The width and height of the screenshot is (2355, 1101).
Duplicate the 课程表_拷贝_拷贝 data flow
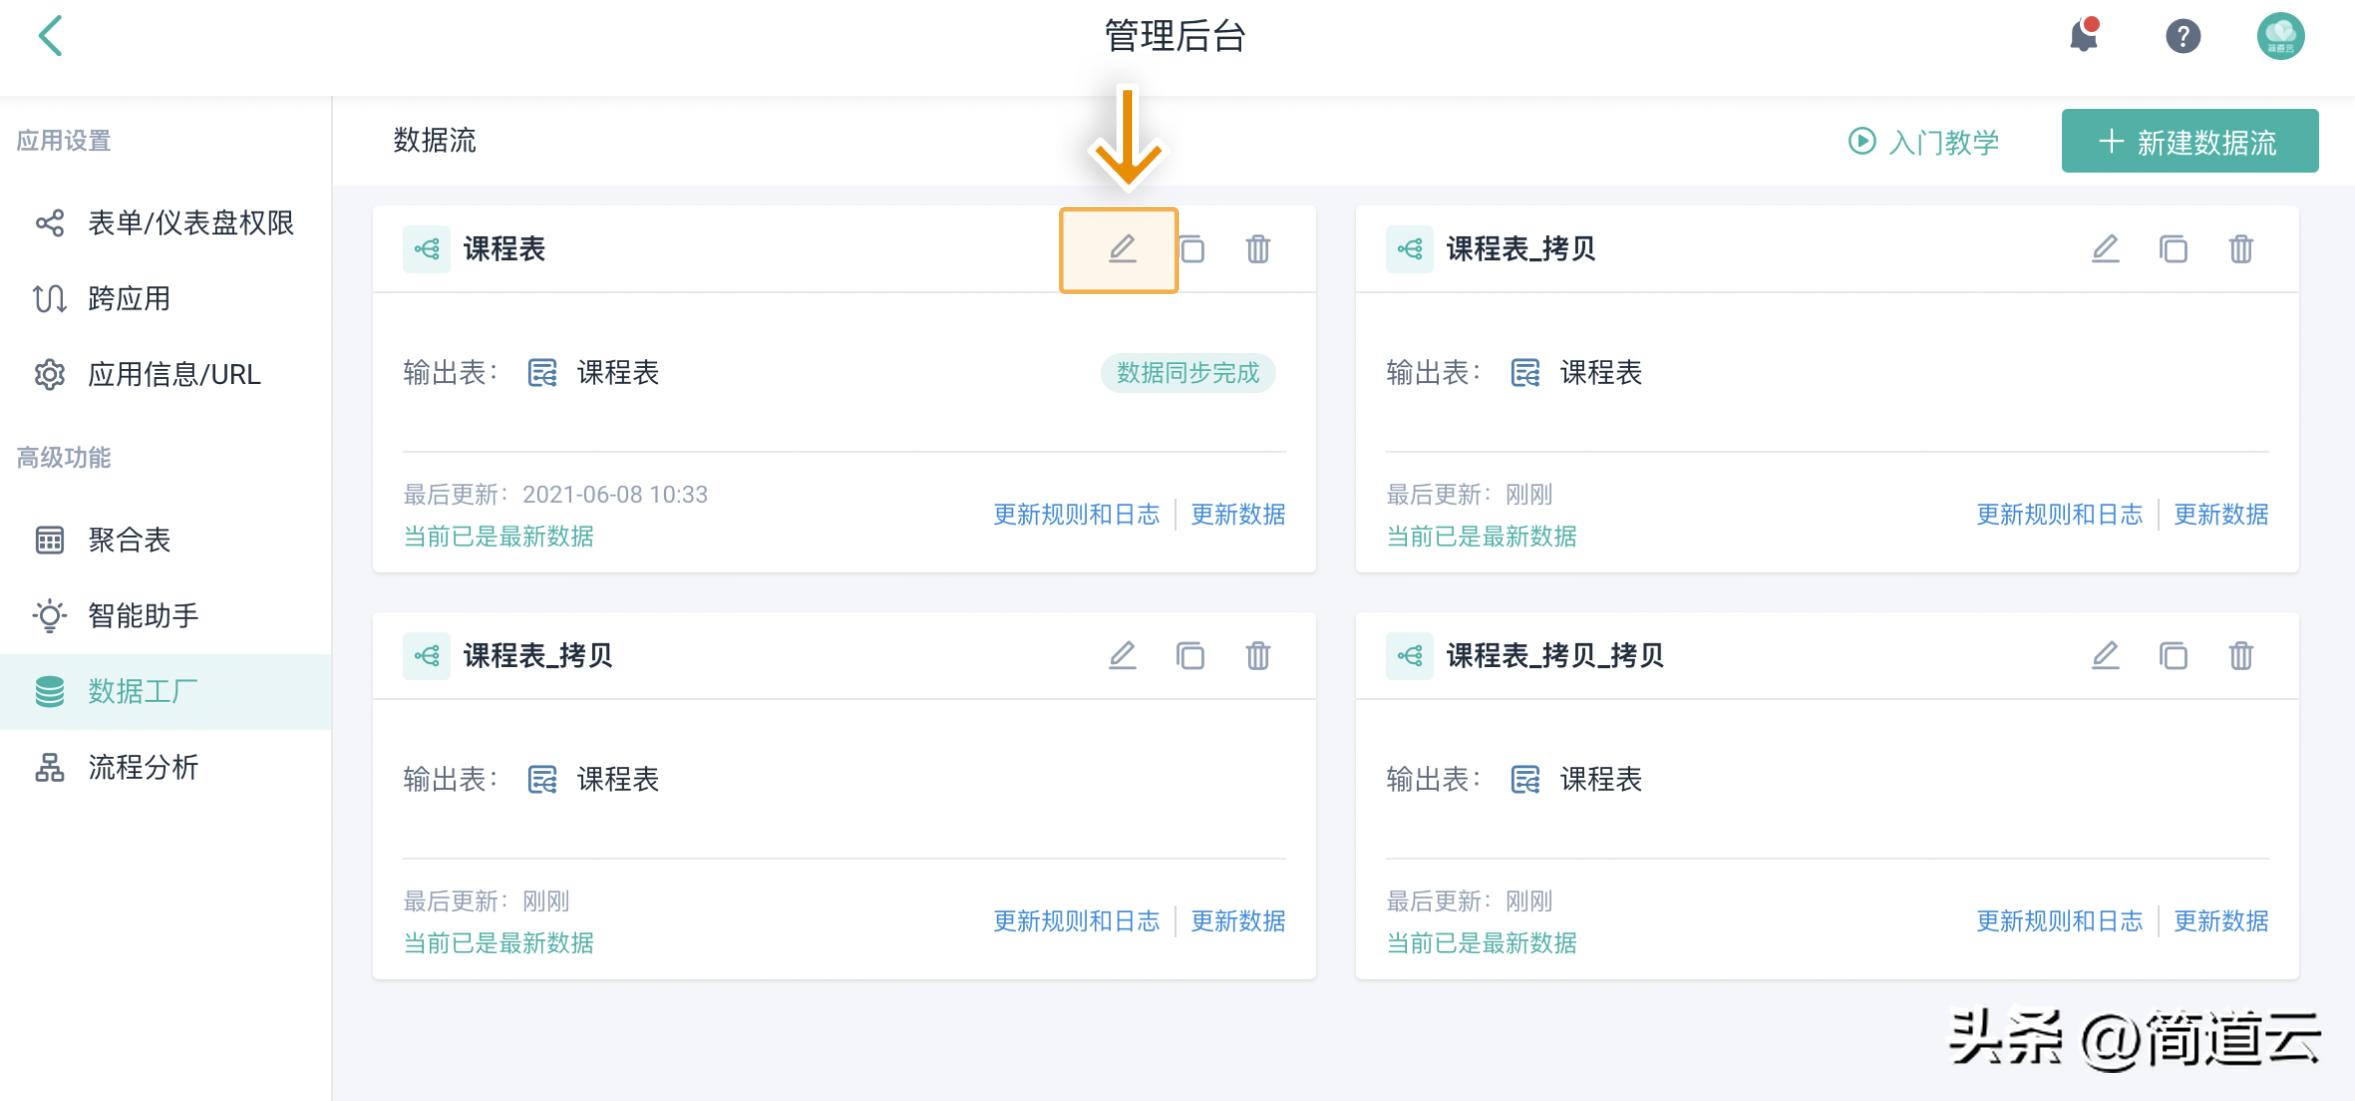click(2172, 656)
